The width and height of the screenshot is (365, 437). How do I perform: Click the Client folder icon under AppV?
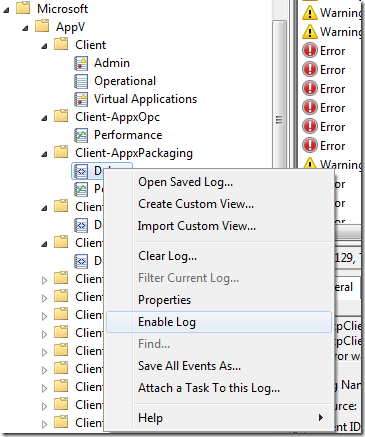coord(61,44)
